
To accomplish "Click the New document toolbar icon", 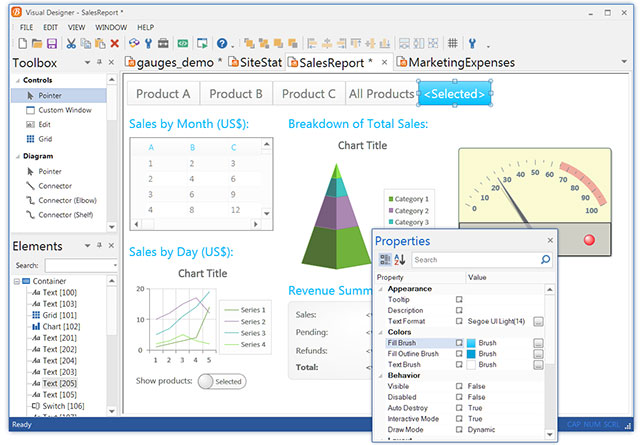I will point(23,43).
